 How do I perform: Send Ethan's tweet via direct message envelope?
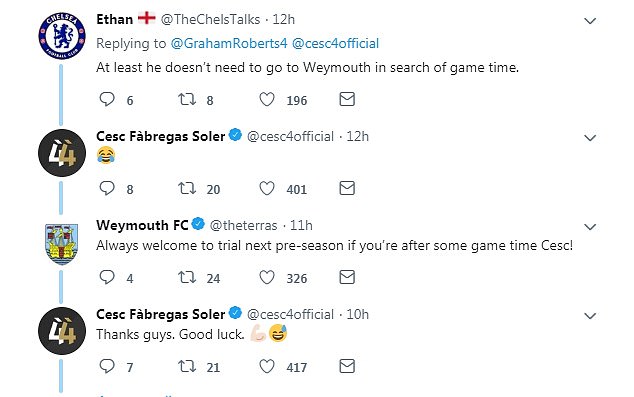[x=347, y=99]
